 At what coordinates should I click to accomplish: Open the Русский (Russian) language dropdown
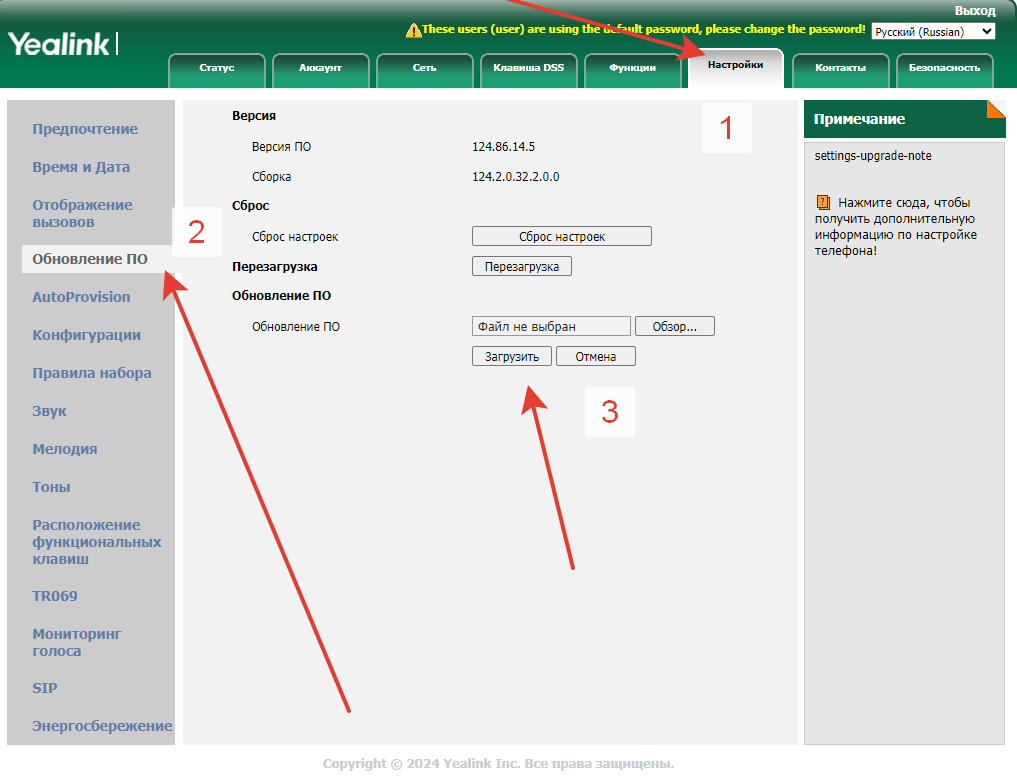click(933, 32)
